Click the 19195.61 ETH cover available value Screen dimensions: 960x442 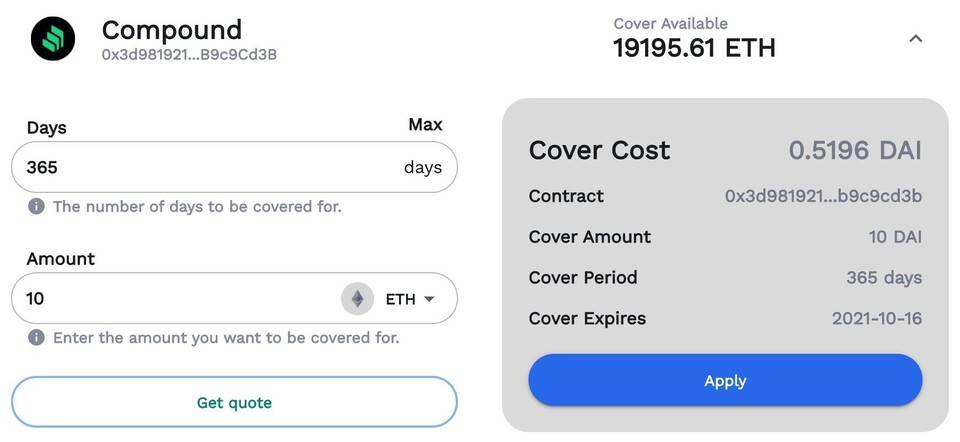click(694, 47)
